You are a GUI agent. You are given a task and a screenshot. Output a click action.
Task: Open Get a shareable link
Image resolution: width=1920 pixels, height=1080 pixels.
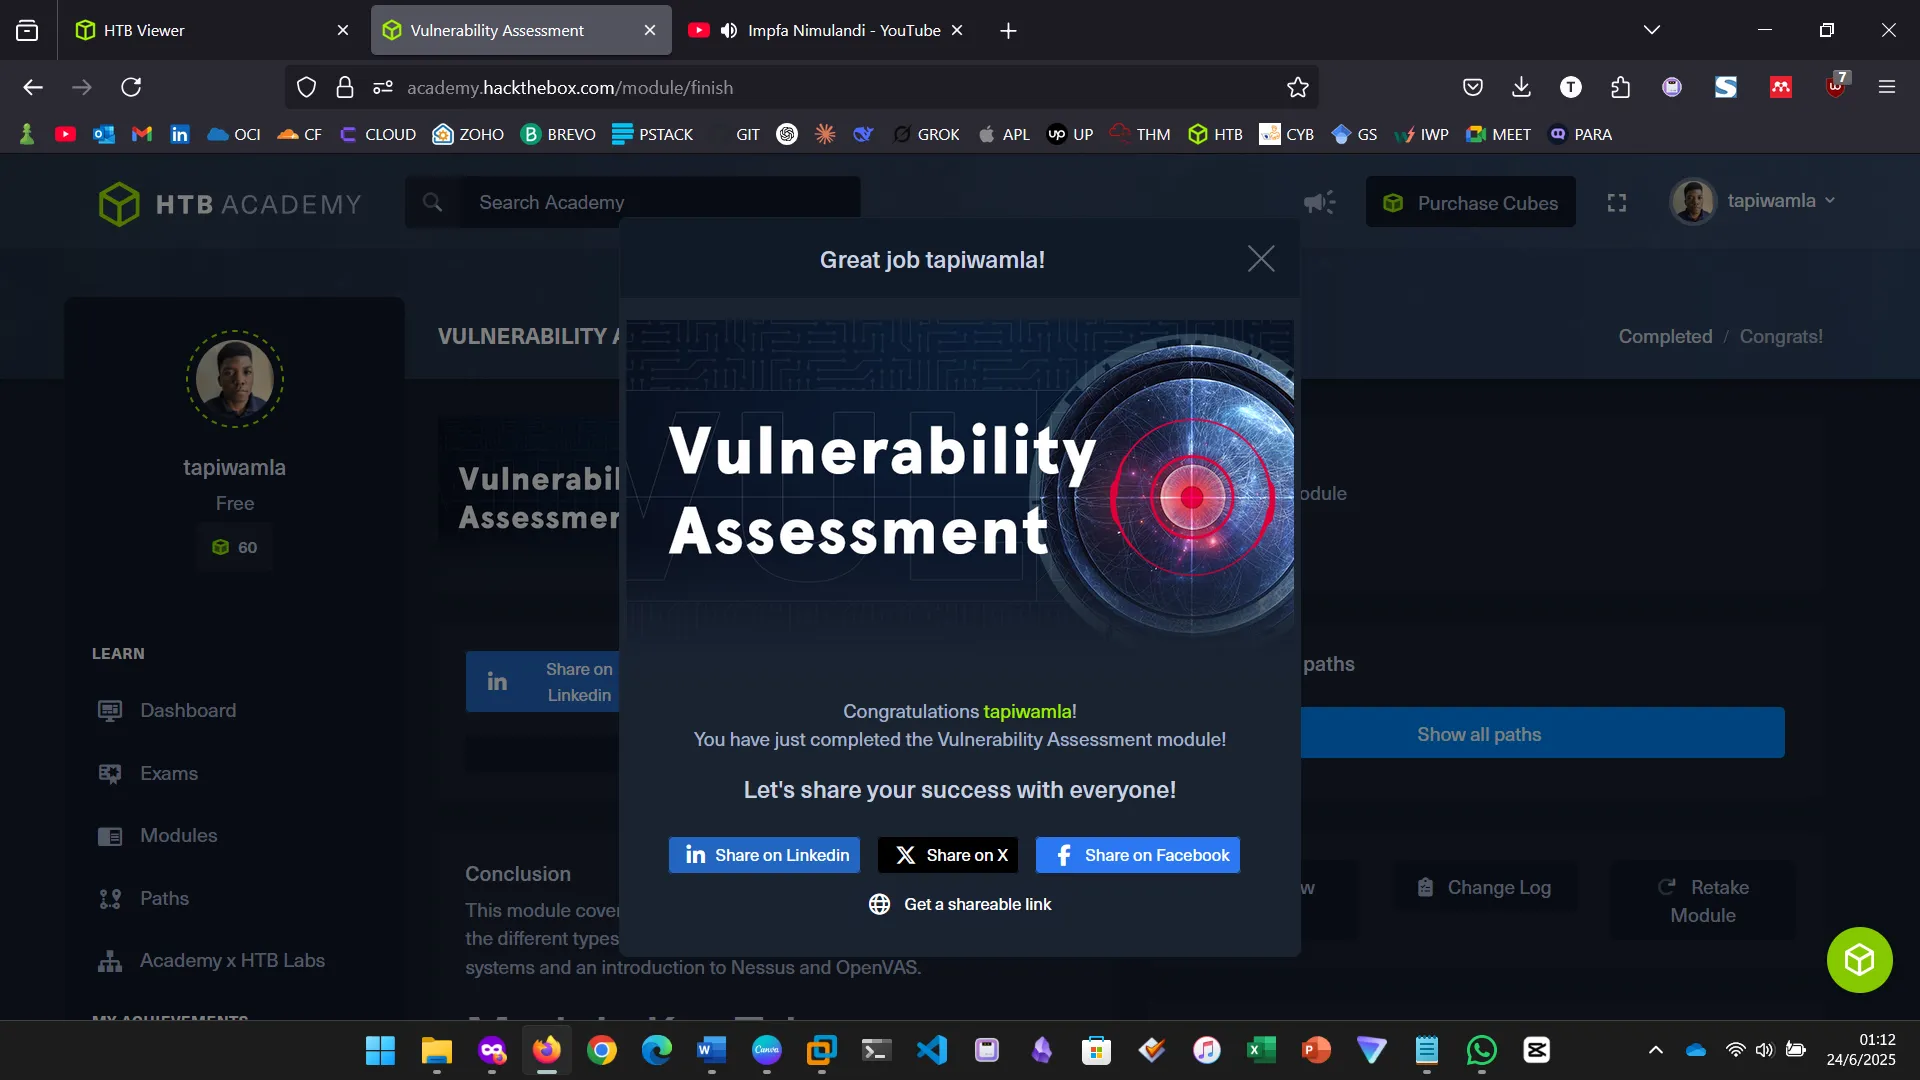pyautogui.click(x=960, y=904)
